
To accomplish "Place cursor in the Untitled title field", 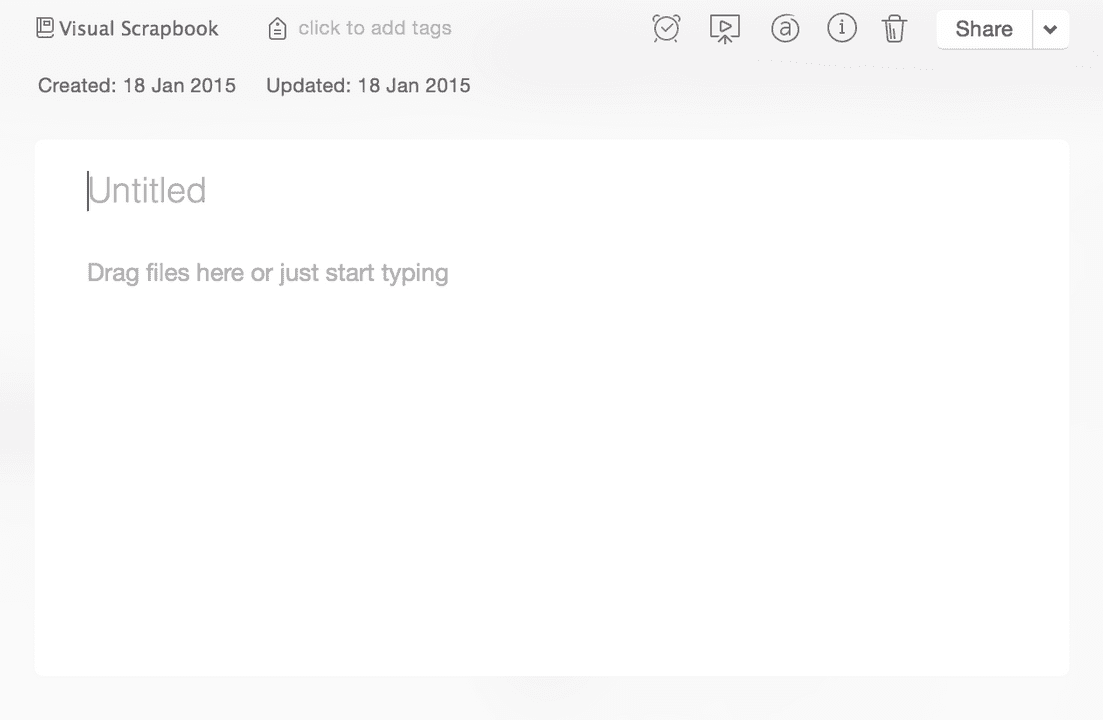I will pyautogui.click(x=147, y=190).
